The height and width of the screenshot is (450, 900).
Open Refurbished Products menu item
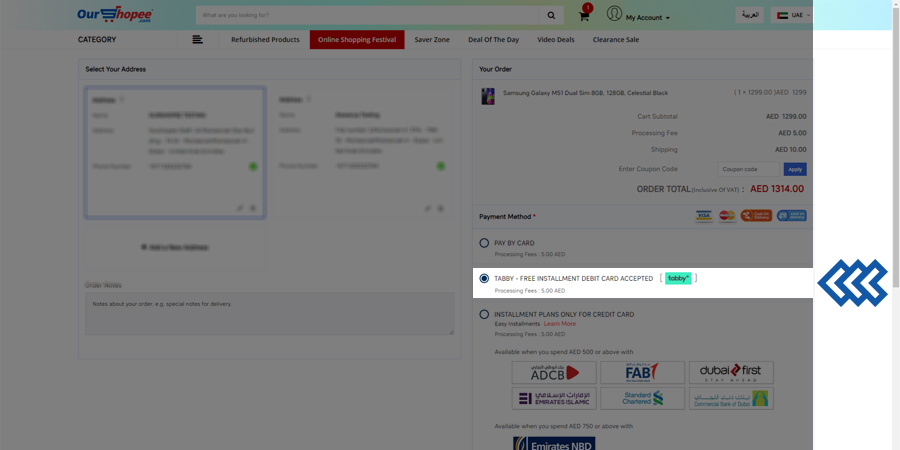pyautogui.click(x=265, y=40)
